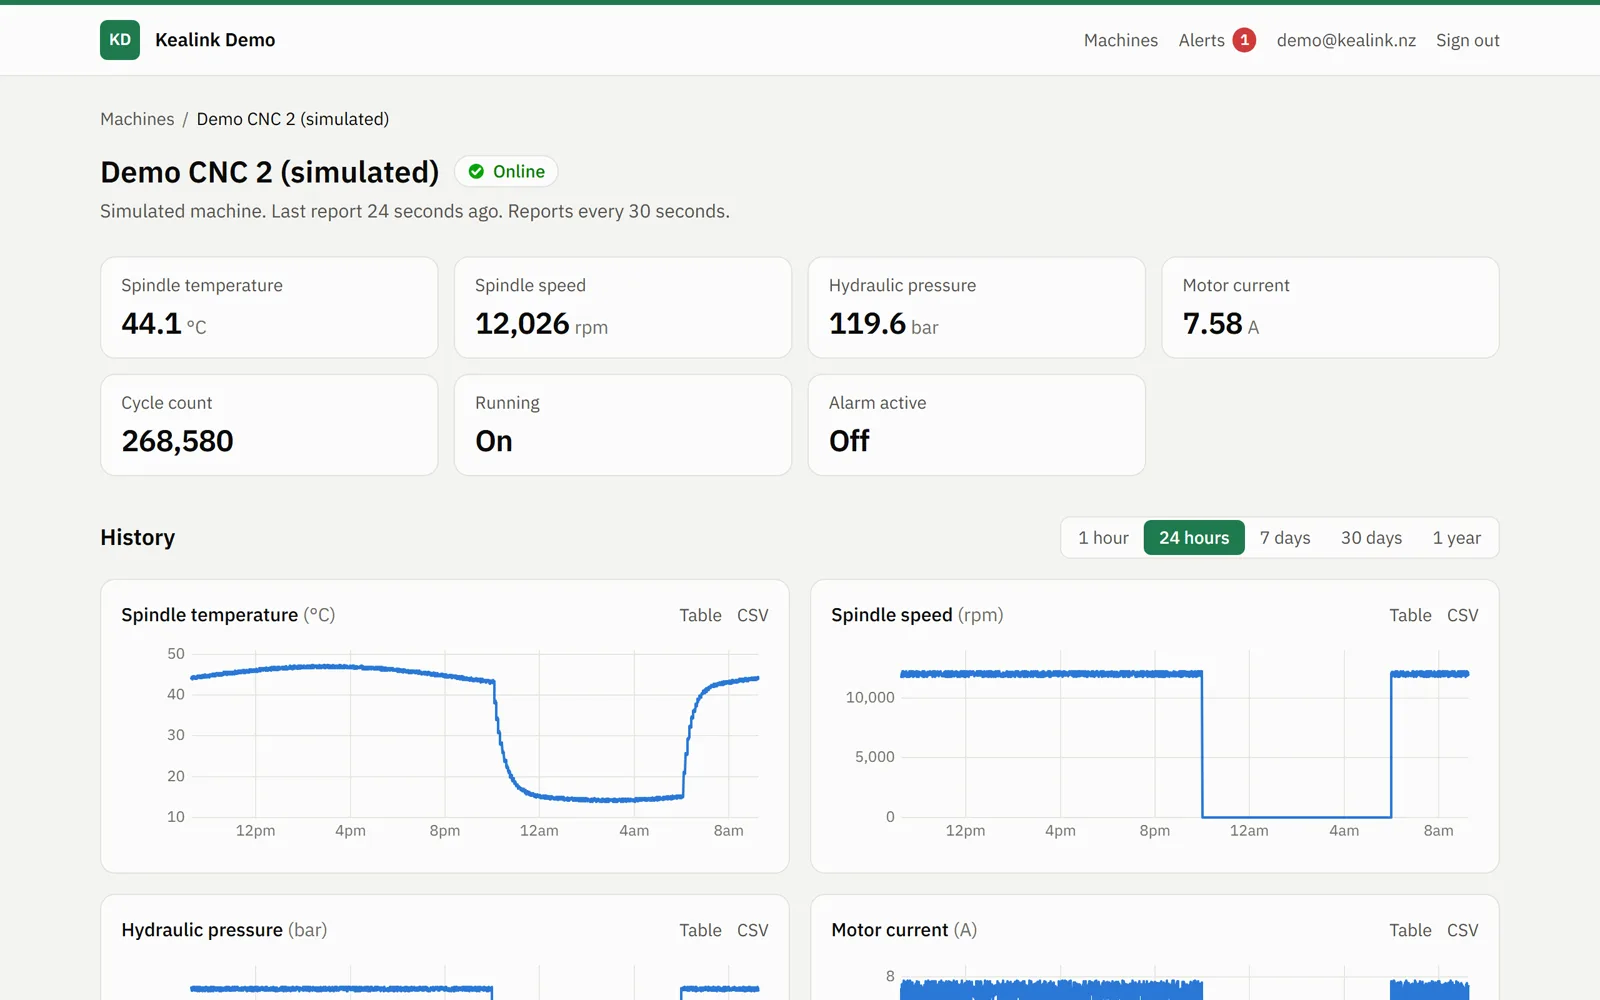Select the 24 hours history range

[x=1194, y=538]
